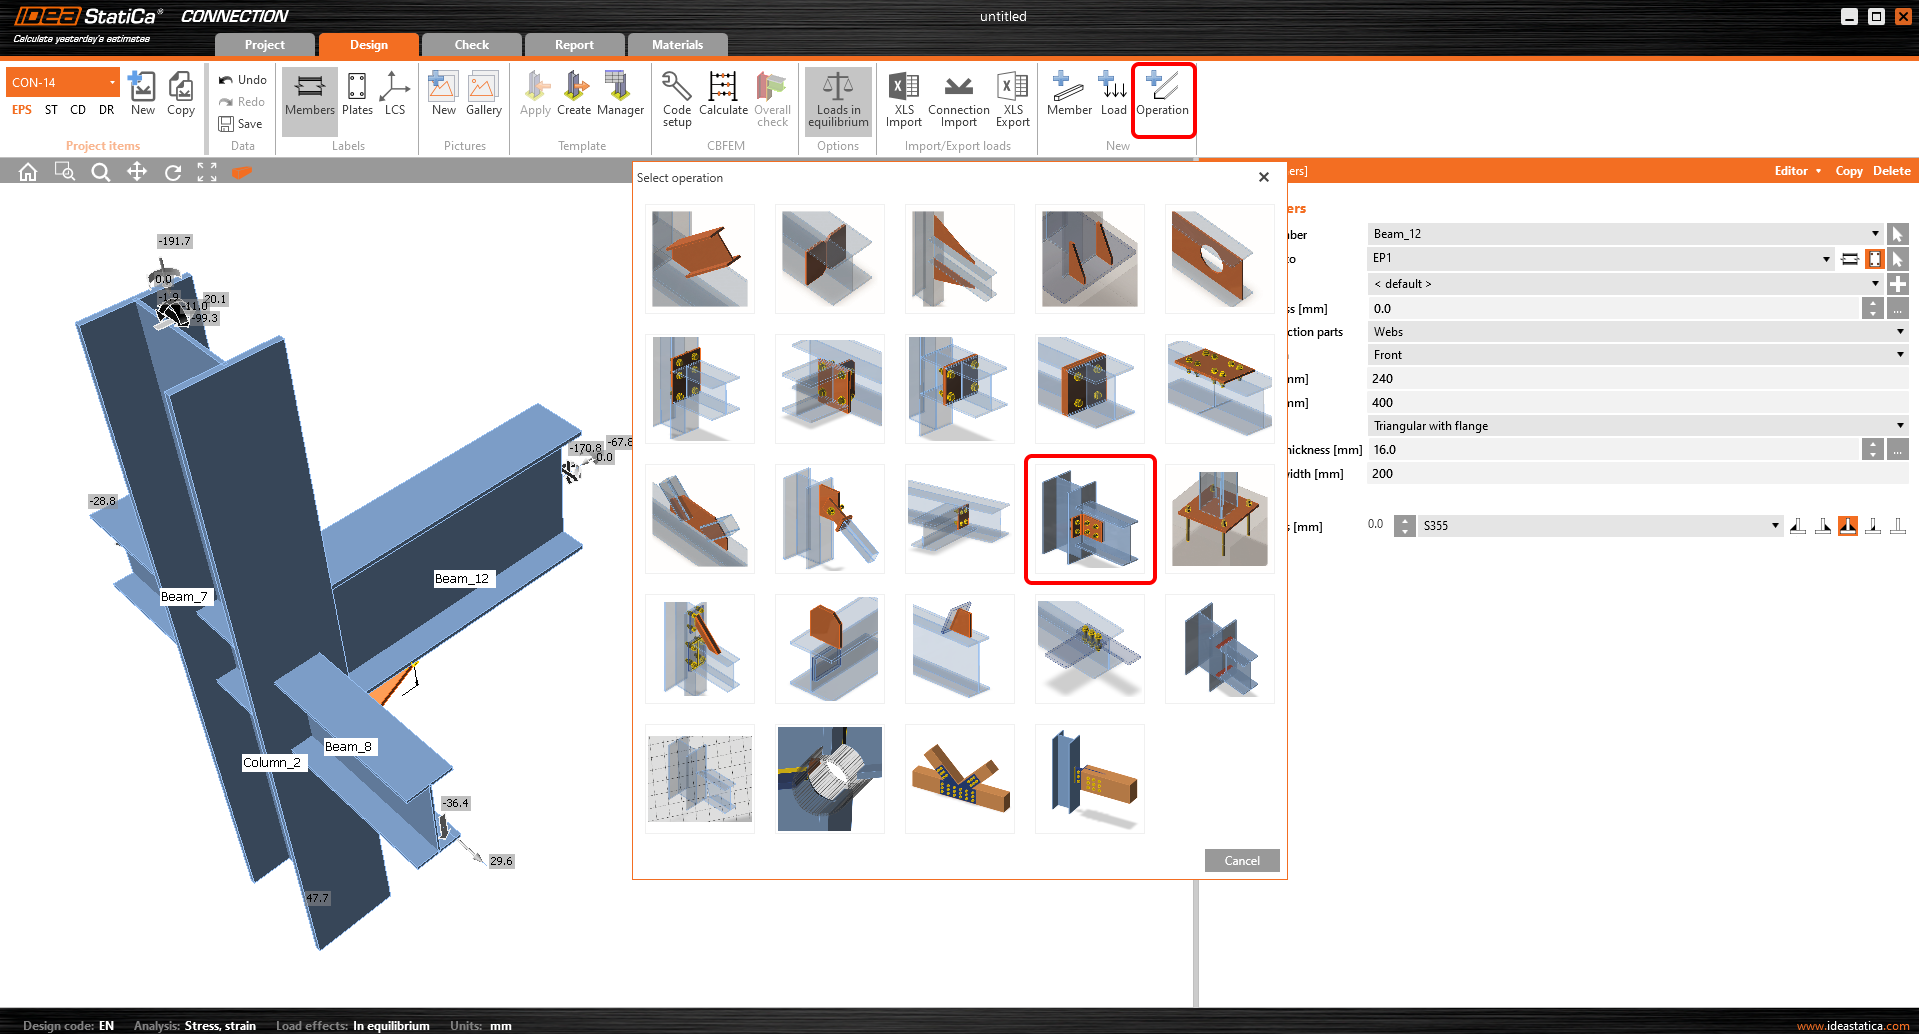Viewport: 1919px width, 1034px height.
Task: Click the home view icon in viewport toolbar
Action: pos(28,172)
